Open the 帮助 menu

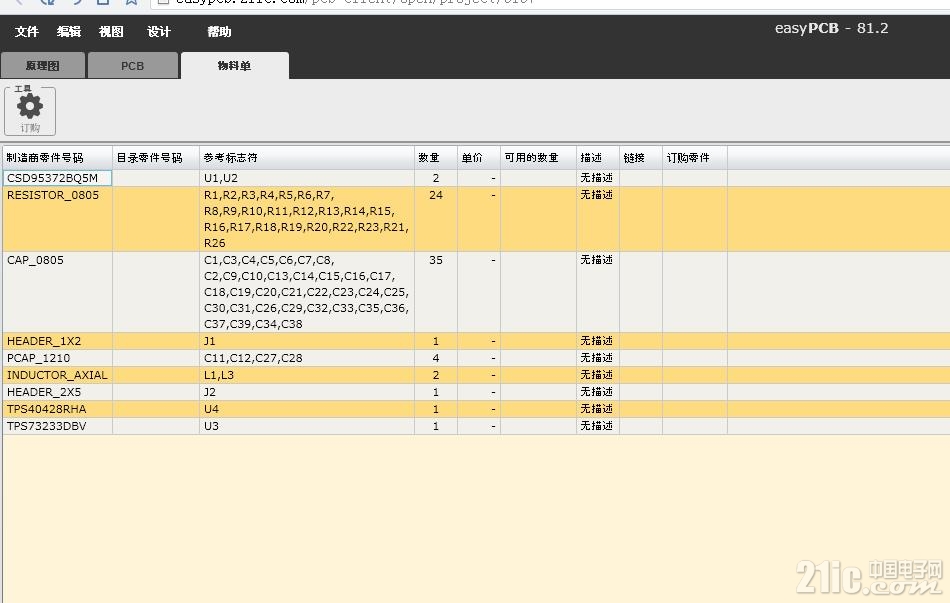click(x=219, y=32)
